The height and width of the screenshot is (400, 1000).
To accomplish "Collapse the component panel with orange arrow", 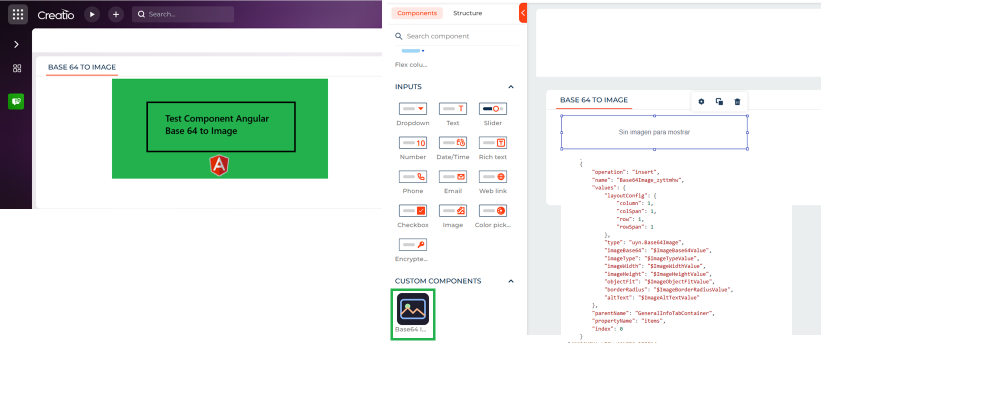I will pyautogui.click(x=523, y=12).
